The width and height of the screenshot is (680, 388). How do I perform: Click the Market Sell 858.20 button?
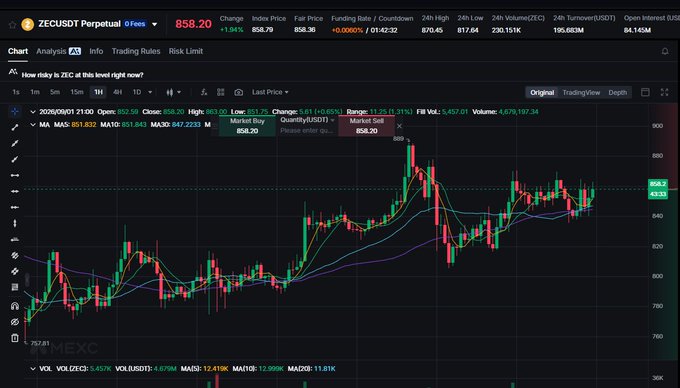point(366,126)
